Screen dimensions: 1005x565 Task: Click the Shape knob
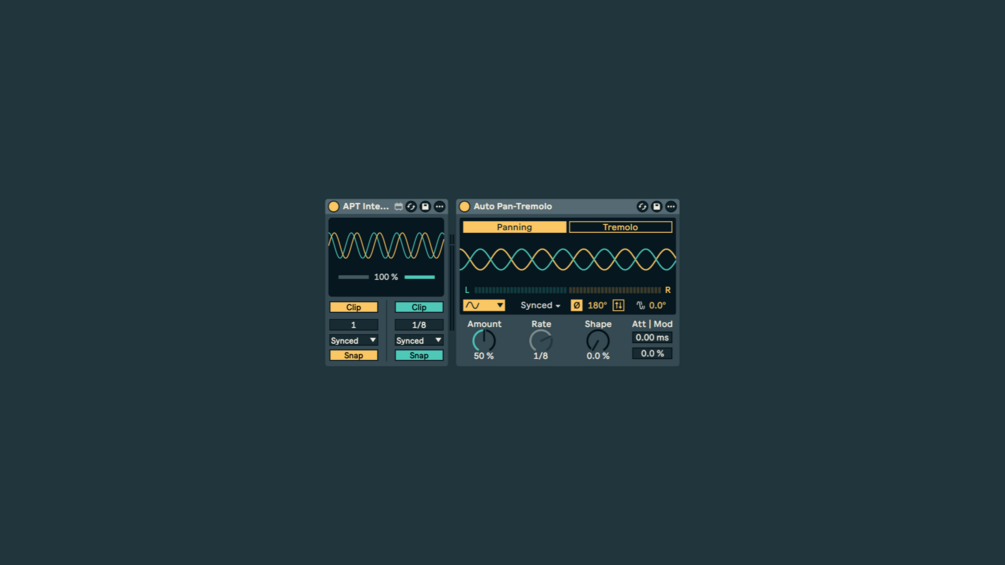598,341
